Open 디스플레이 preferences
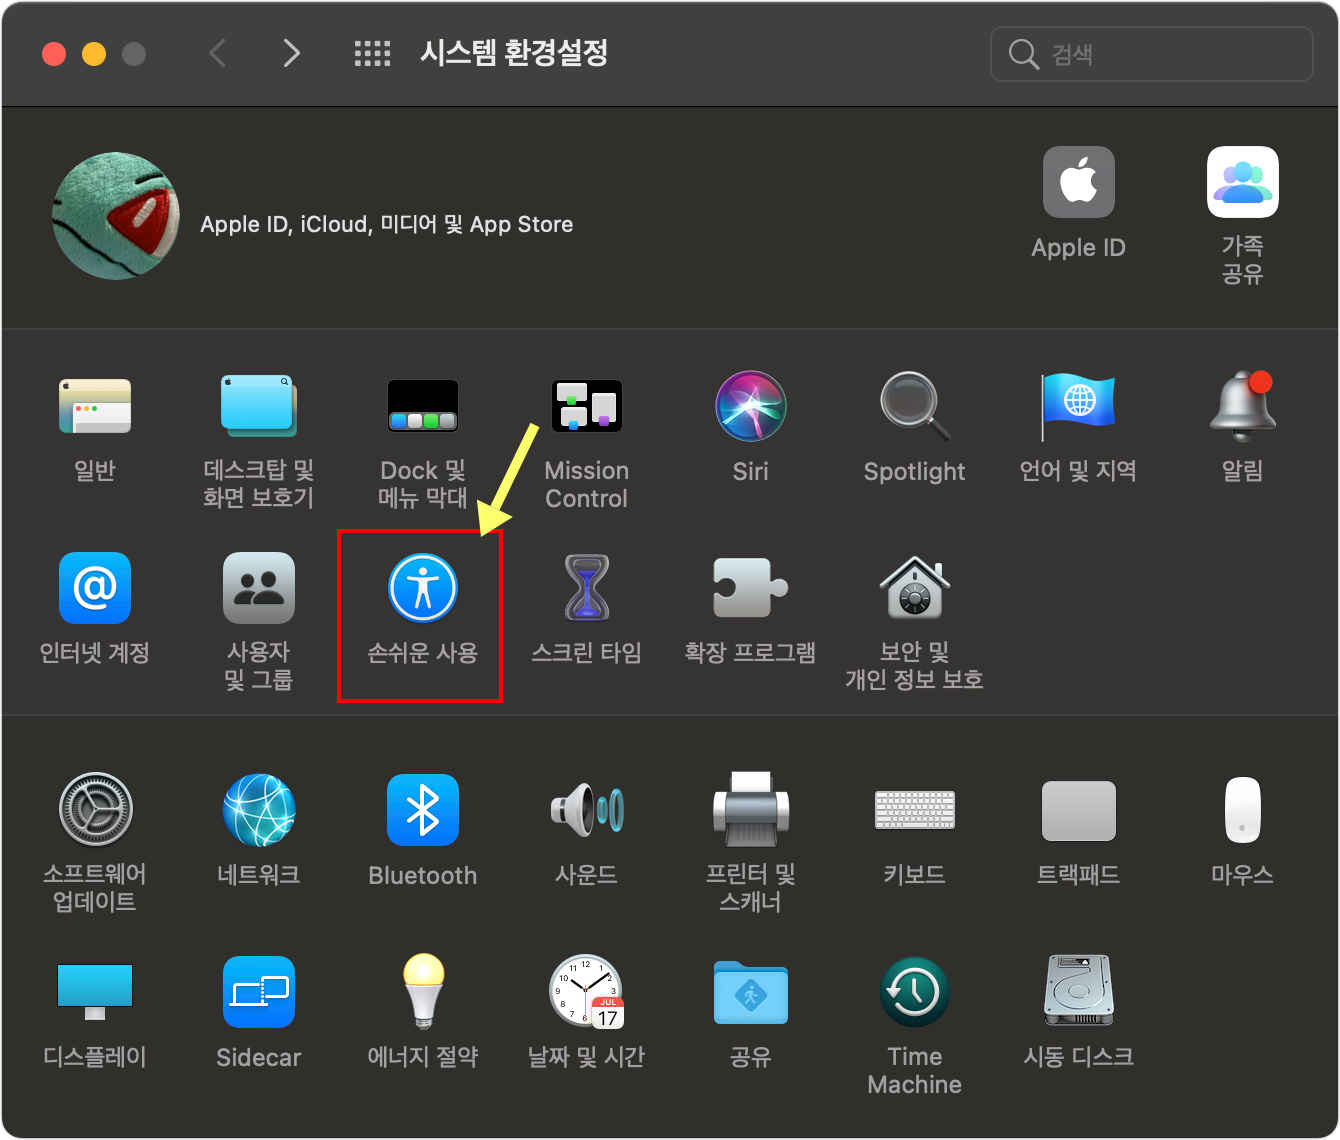This screenshot has height=1140, width=1340. click(x=95, y=992)
